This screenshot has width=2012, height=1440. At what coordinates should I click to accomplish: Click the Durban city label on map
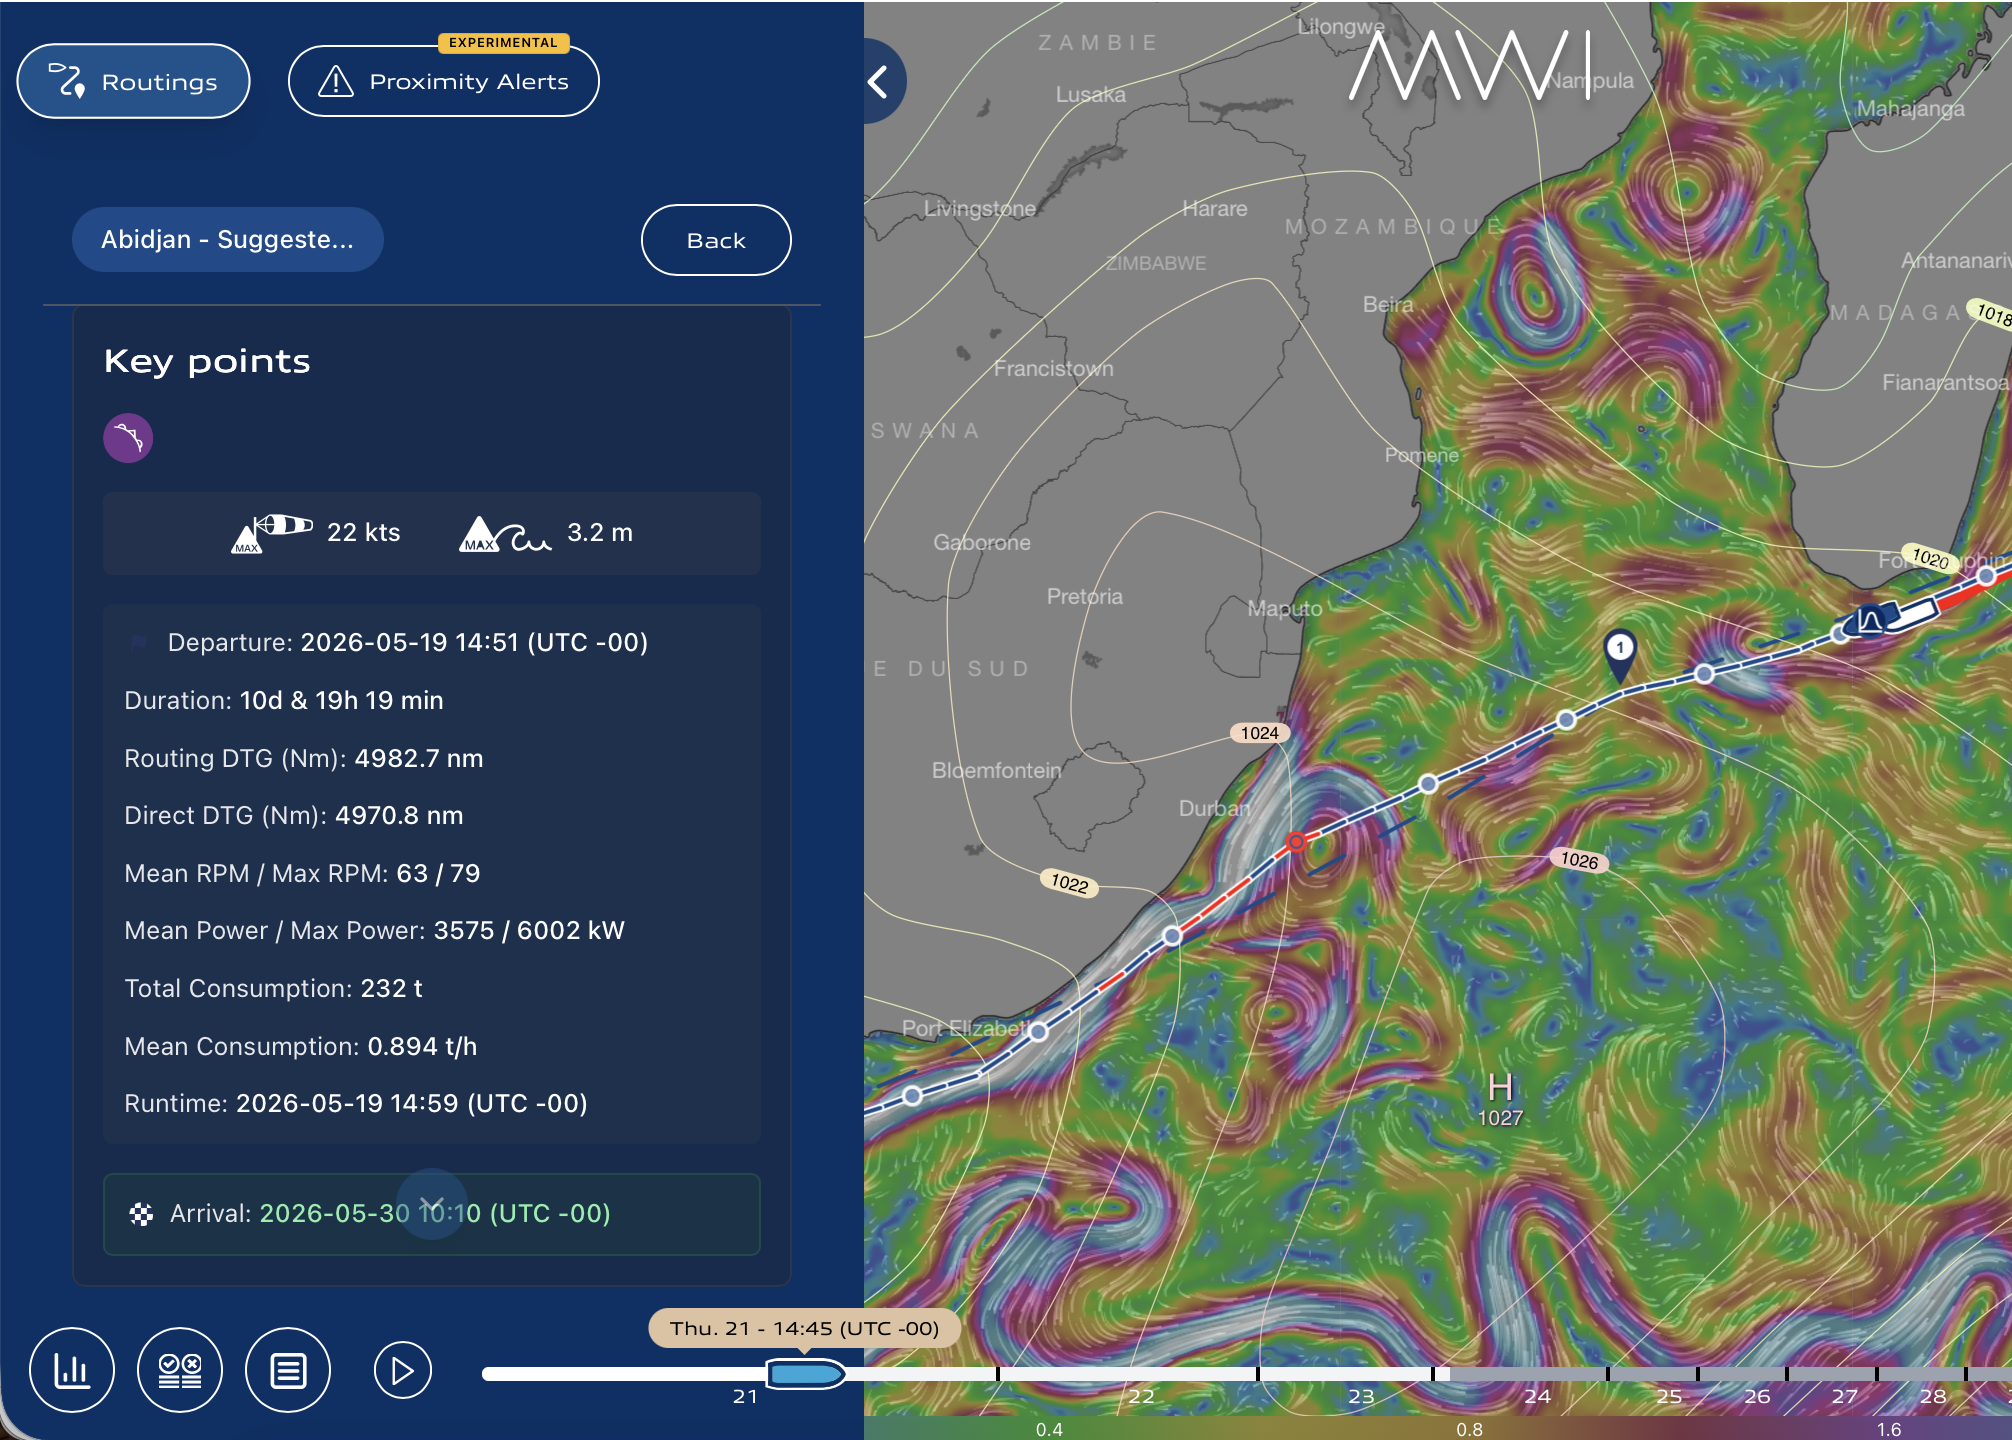1214,808
